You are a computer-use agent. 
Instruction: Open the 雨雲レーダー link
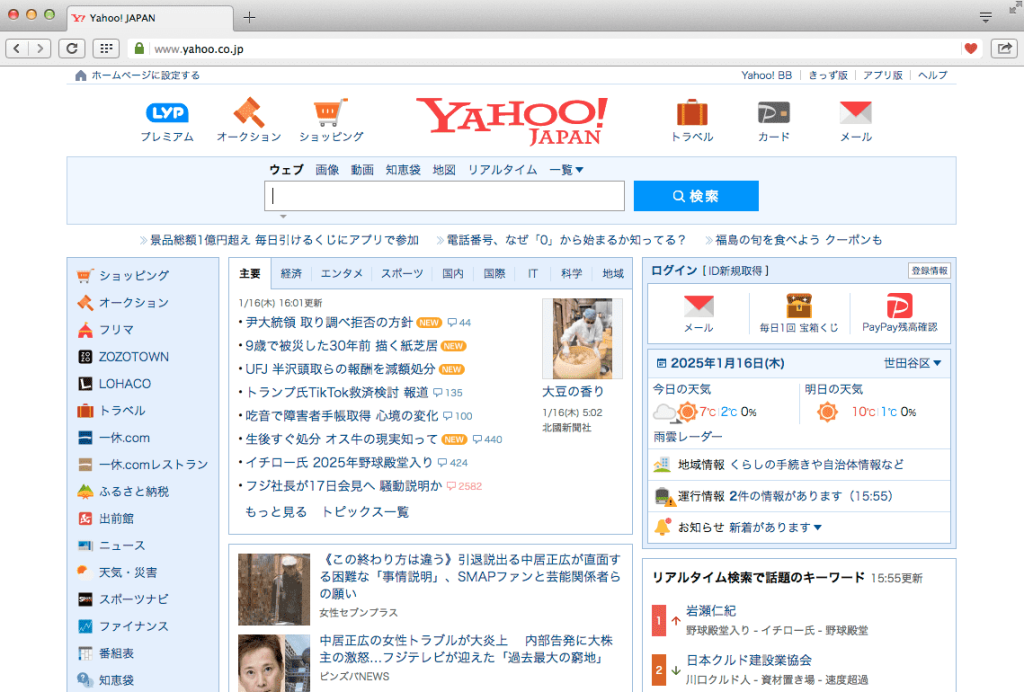tap(688, 437)
